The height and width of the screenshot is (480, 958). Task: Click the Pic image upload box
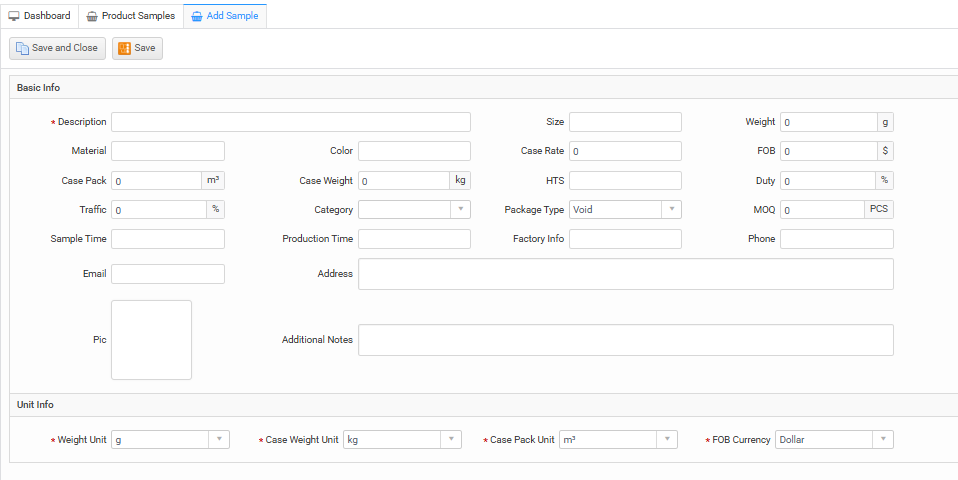[x=151, y=340]
